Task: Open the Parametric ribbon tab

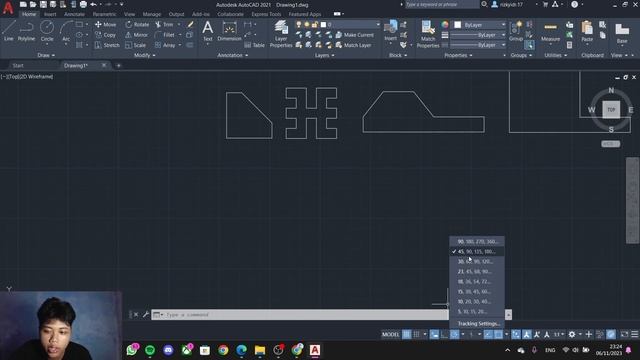Action: coord(104,14)
